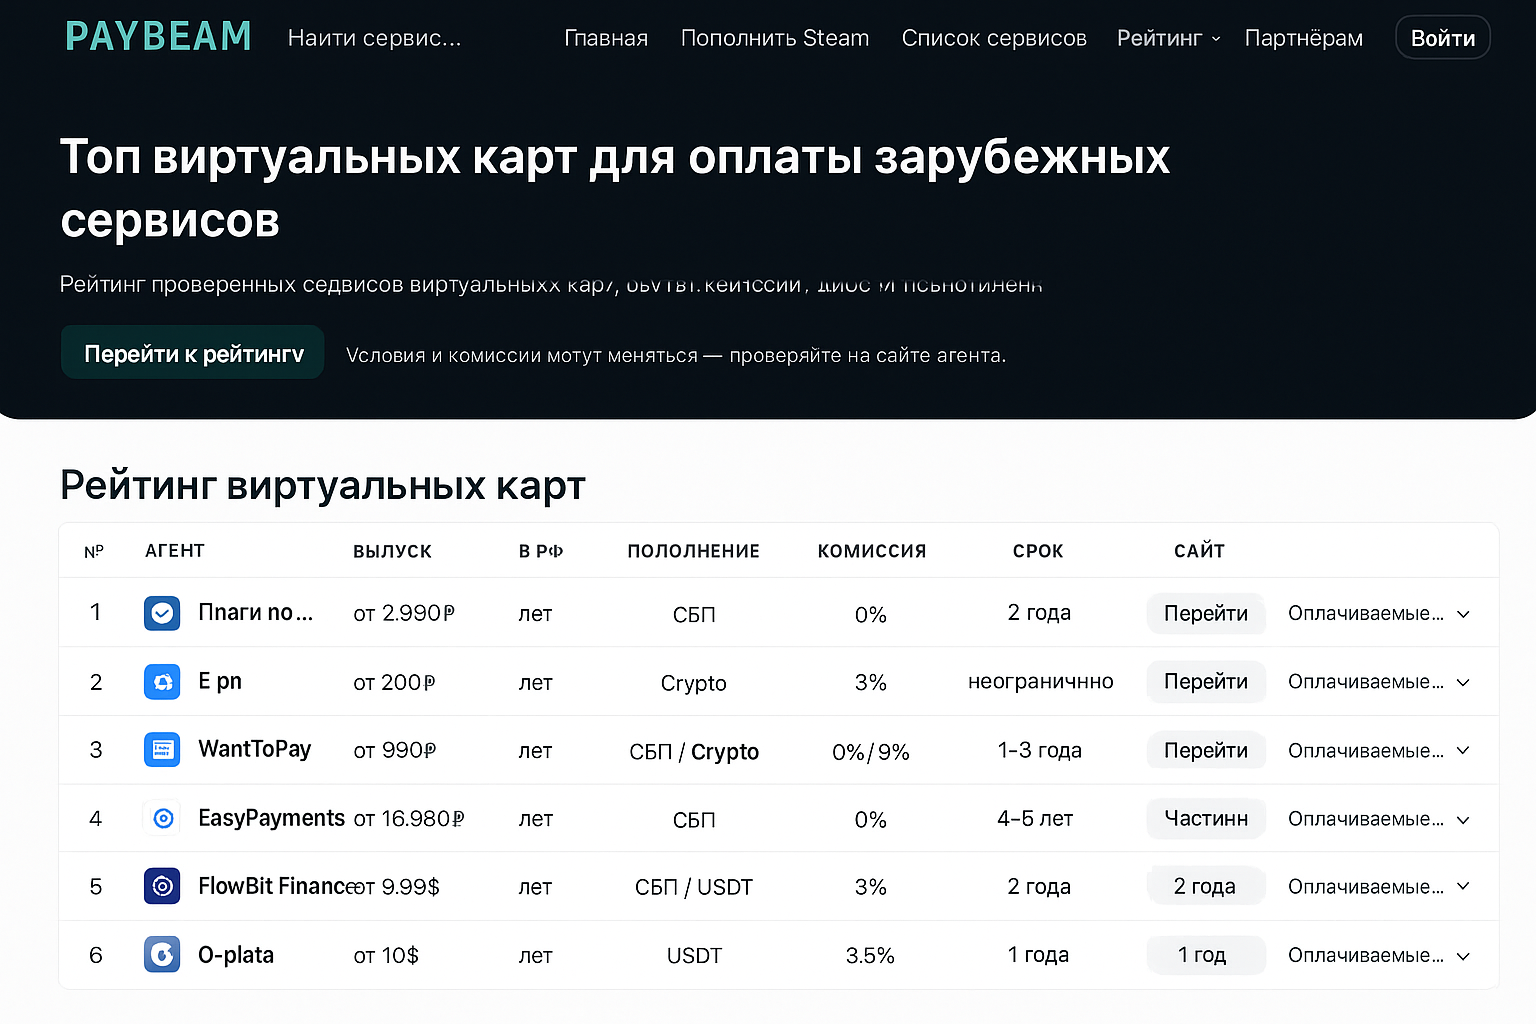Expand Оплачиваемые in the Плати по... row
This screenshot has height=1024, width=1536.
tap(1379, 613)
